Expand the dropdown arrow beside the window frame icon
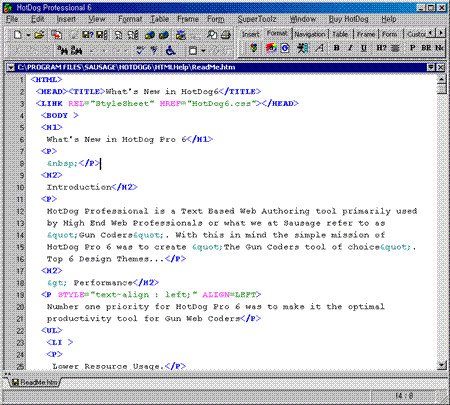Viewport: 450px width, 405px height. click(203, 51)
